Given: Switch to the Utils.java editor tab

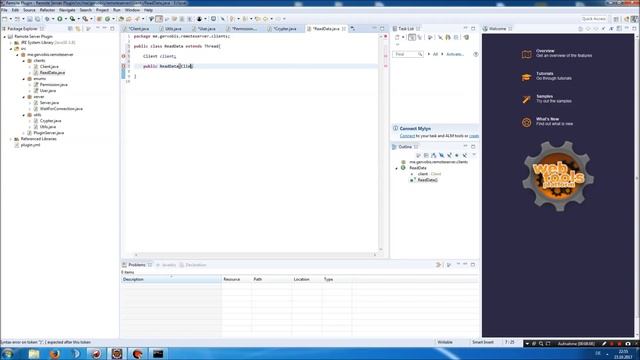Looking at the screenshot, I should point(173,29).
